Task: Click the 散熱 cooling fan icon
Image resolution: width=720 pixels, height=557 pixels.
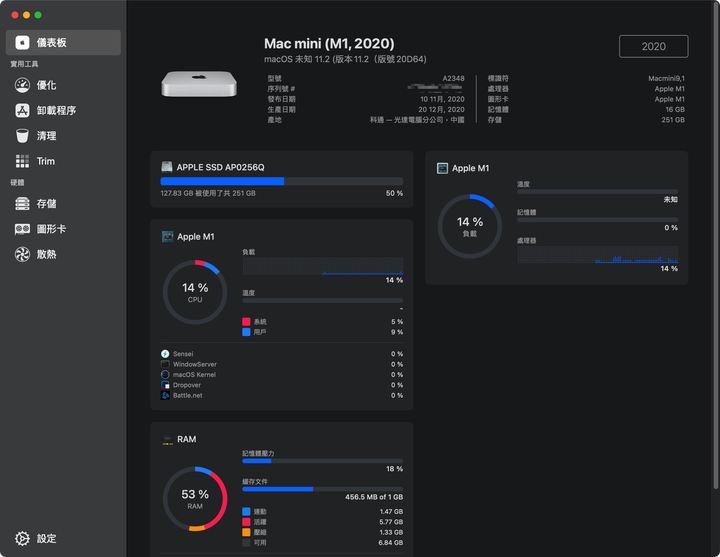Action: tap(22, 254)
